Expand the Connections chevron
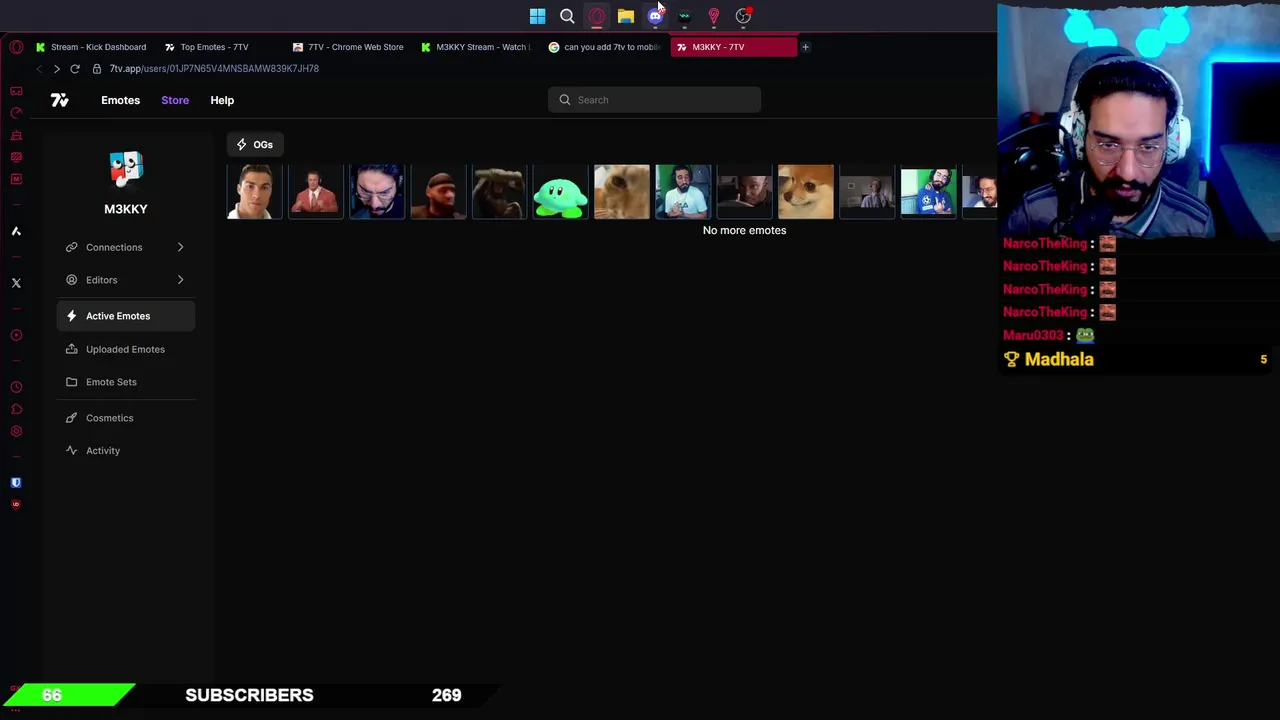 [180, 247]
